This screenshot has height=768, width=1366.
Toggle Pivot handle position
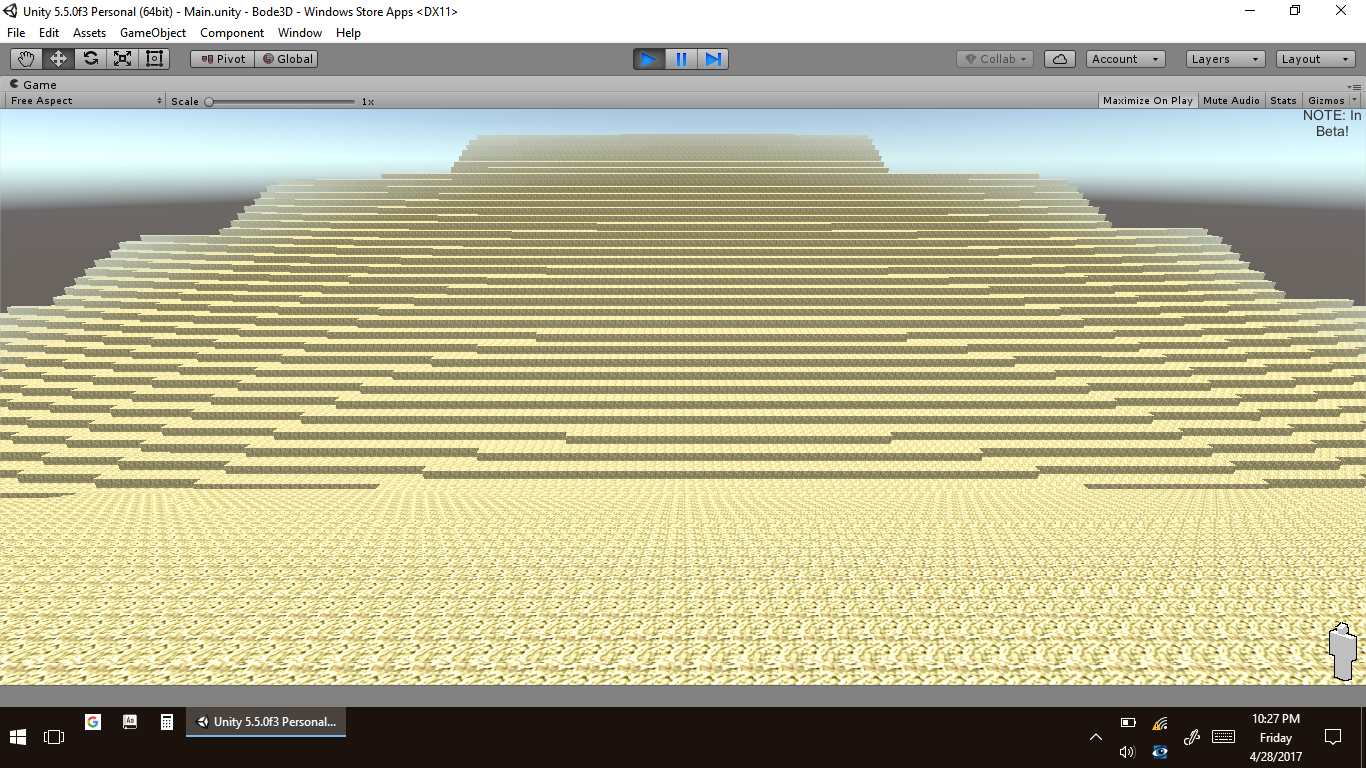tap(223, 59)
